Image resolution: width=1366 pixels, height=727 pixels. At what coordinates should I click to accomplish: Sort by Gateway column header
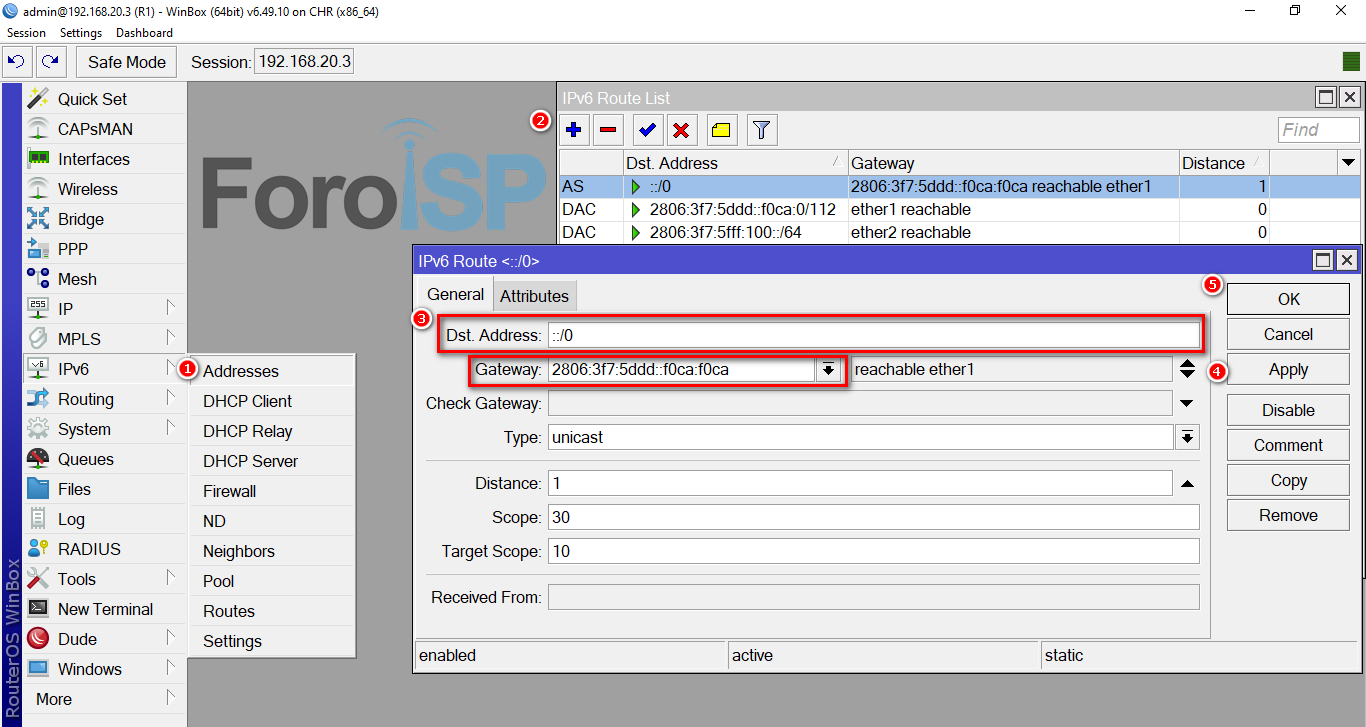click(1013, 163)
